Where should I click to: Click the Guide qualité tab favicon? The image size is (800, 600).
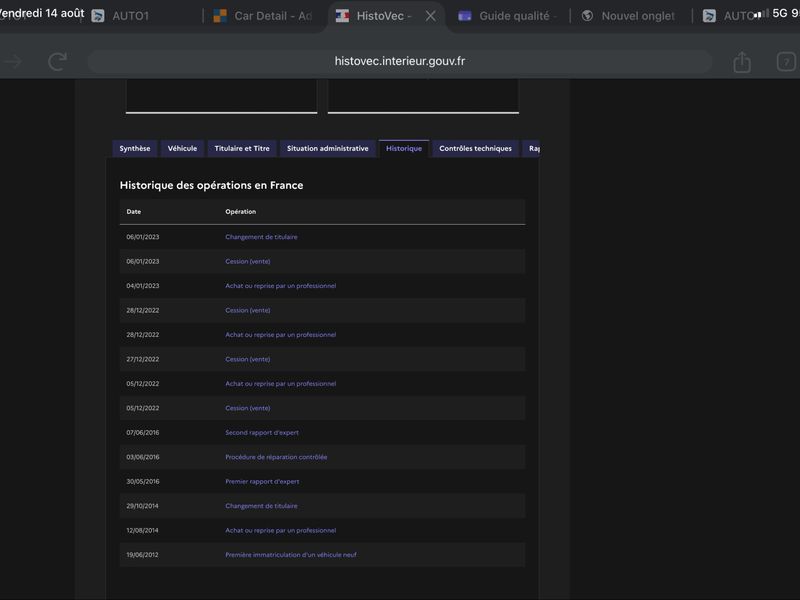pos(464,16)
